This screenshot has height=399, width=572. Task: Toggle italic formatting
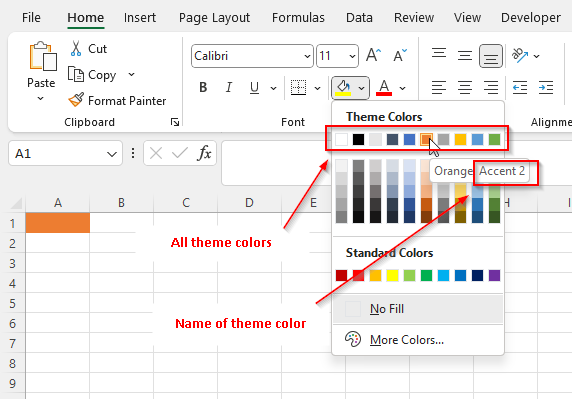pos(229,88)
